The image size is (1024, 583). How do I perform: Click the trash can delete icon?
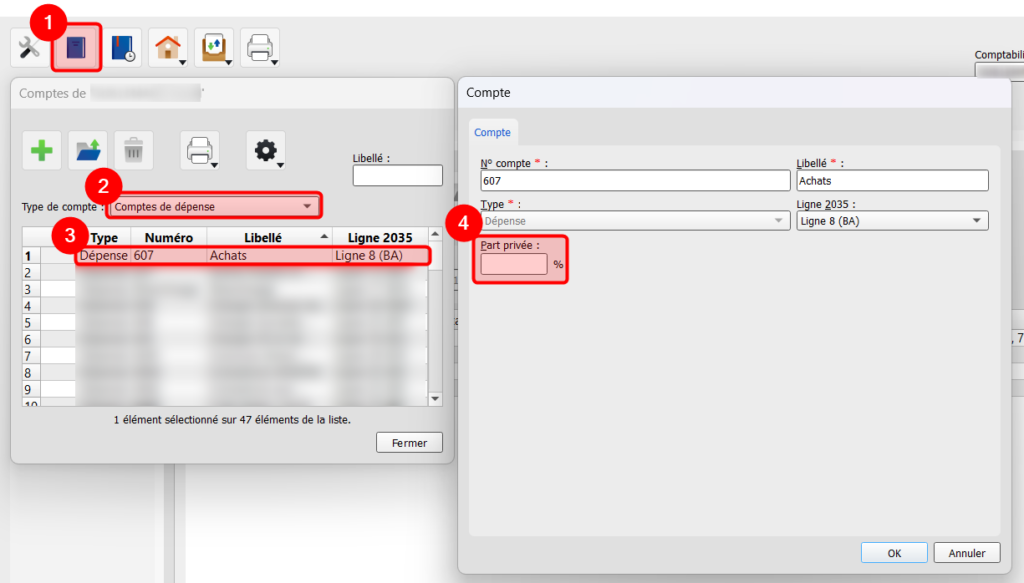[x=133, y=151]
